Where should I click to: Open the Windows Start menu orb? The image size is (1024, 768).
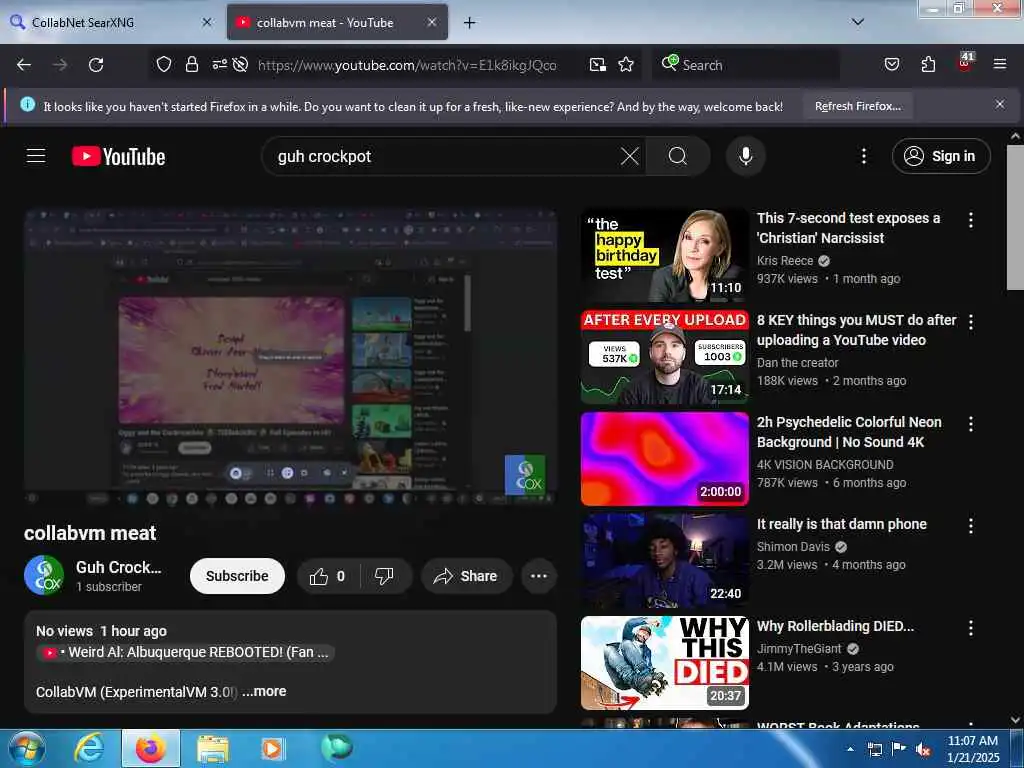pos(26,748)
